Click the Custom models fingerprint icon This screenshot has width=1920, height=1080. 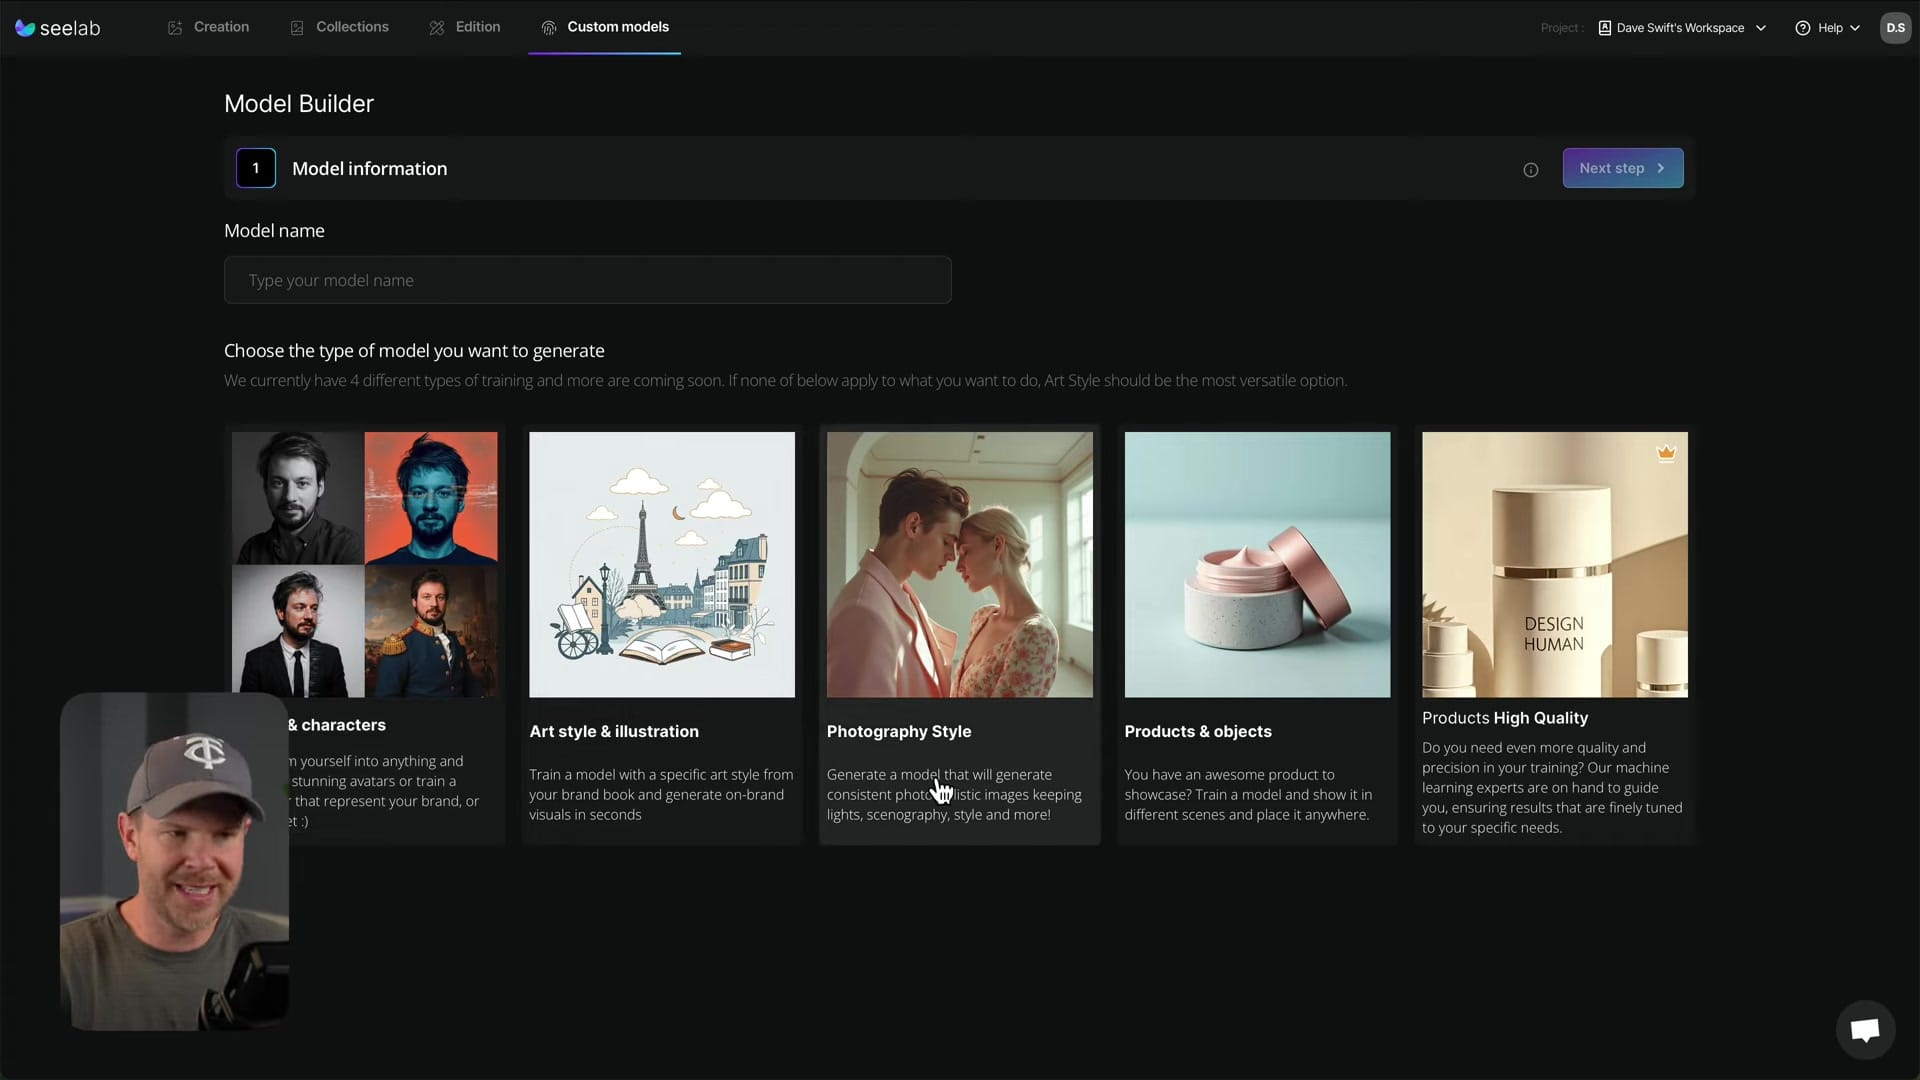click(x=549, y=28)
